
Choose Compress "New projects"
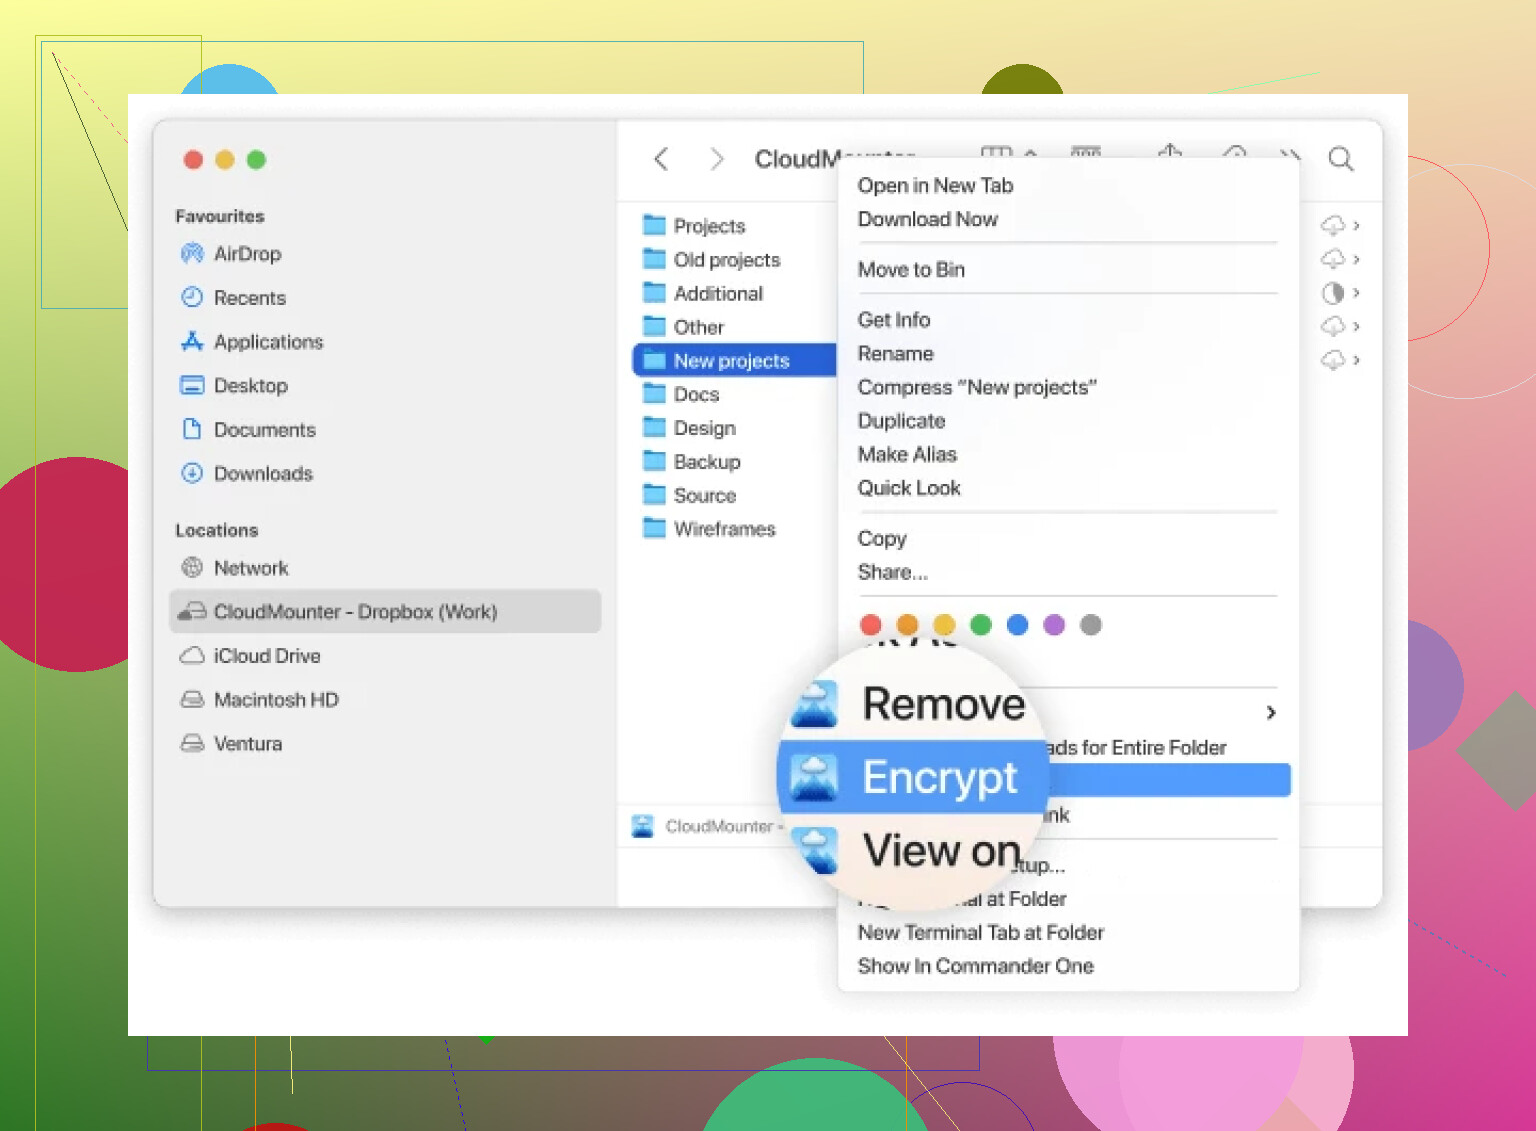[977, 388]
